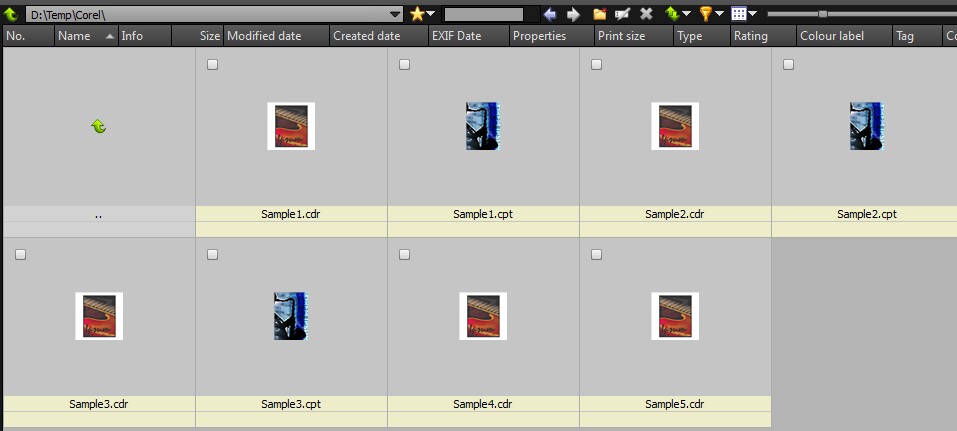Sort by the Name column header
Image resolution: width=957 pixels, height=431 pixels.
pyautogui.click(x=86, y=36)
